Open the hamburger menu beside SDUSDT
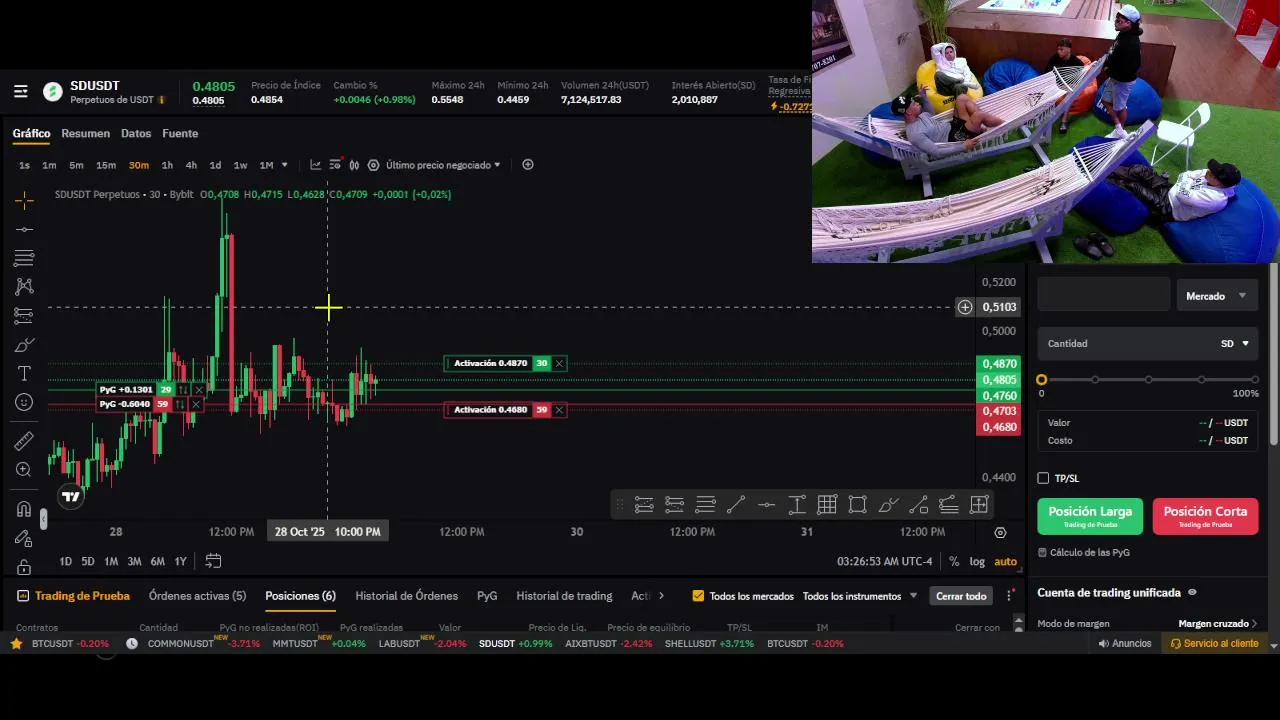This screenshot has width=1280, height=720. 21,92
